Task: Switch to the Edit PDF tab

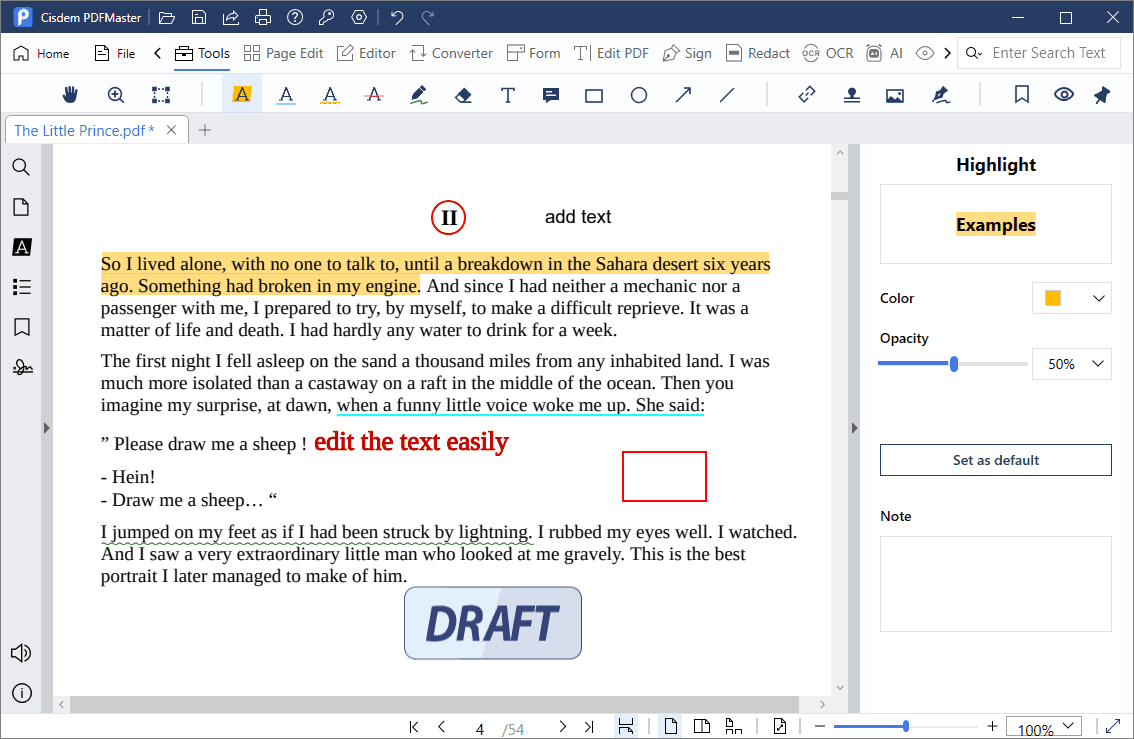Action: coord(611,54)
